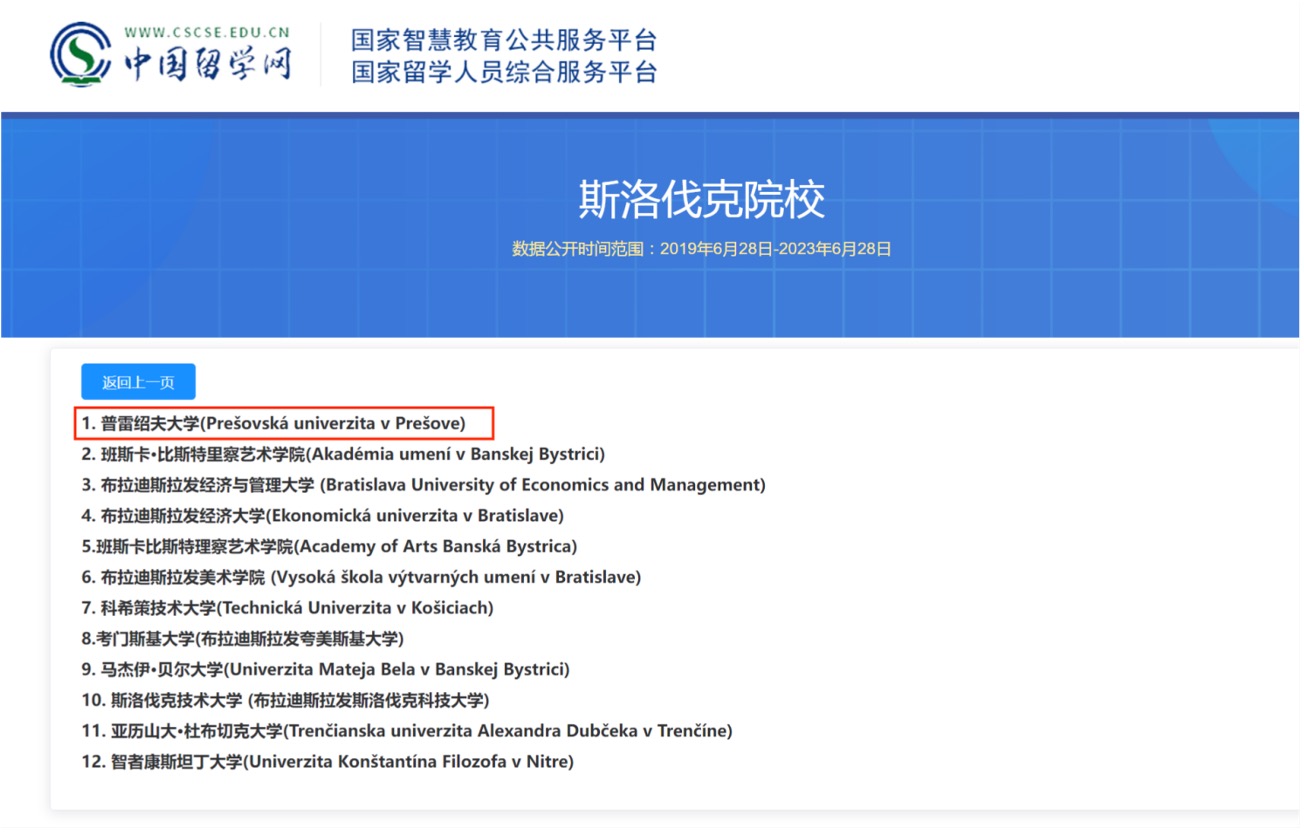Click Academy of Arts Banská Bystrica entry
1304x832 pixels.
[330, 546]
